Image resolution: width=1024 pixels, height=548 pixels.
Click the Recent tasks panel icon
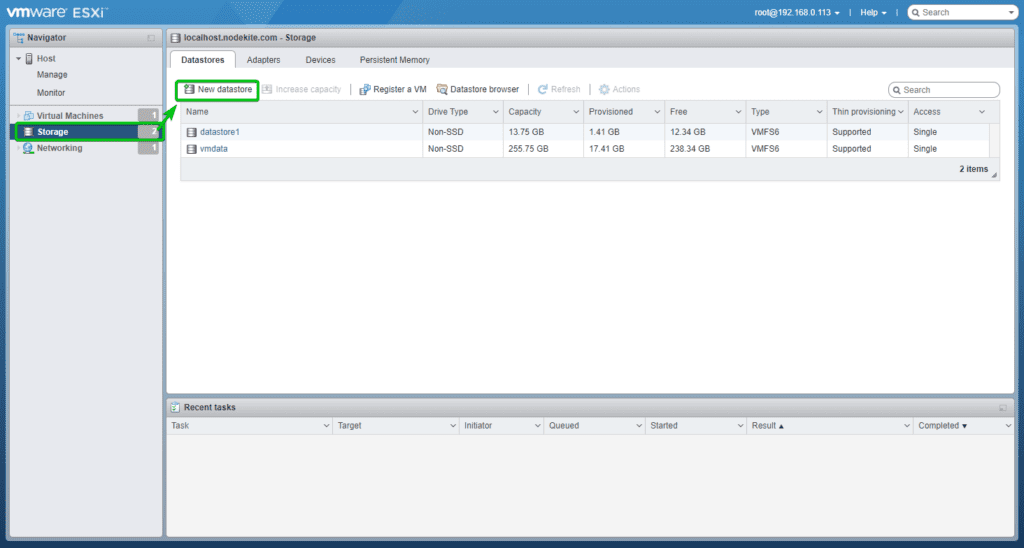175,408
